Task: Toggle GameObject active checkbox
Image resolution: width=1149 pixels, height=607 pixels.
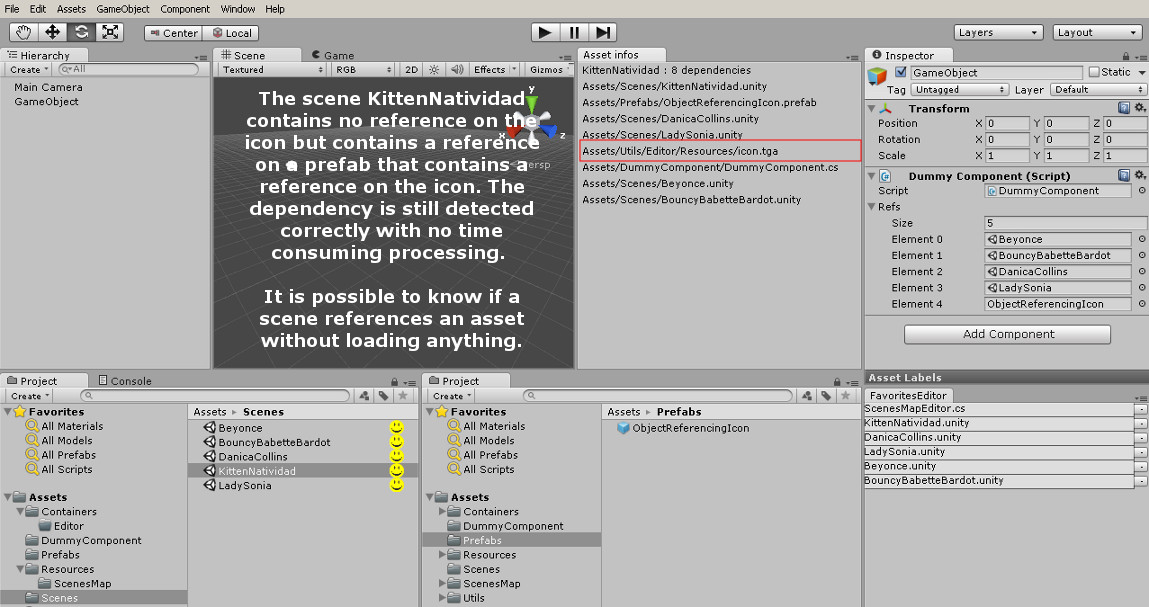Action: pos(901,72)
